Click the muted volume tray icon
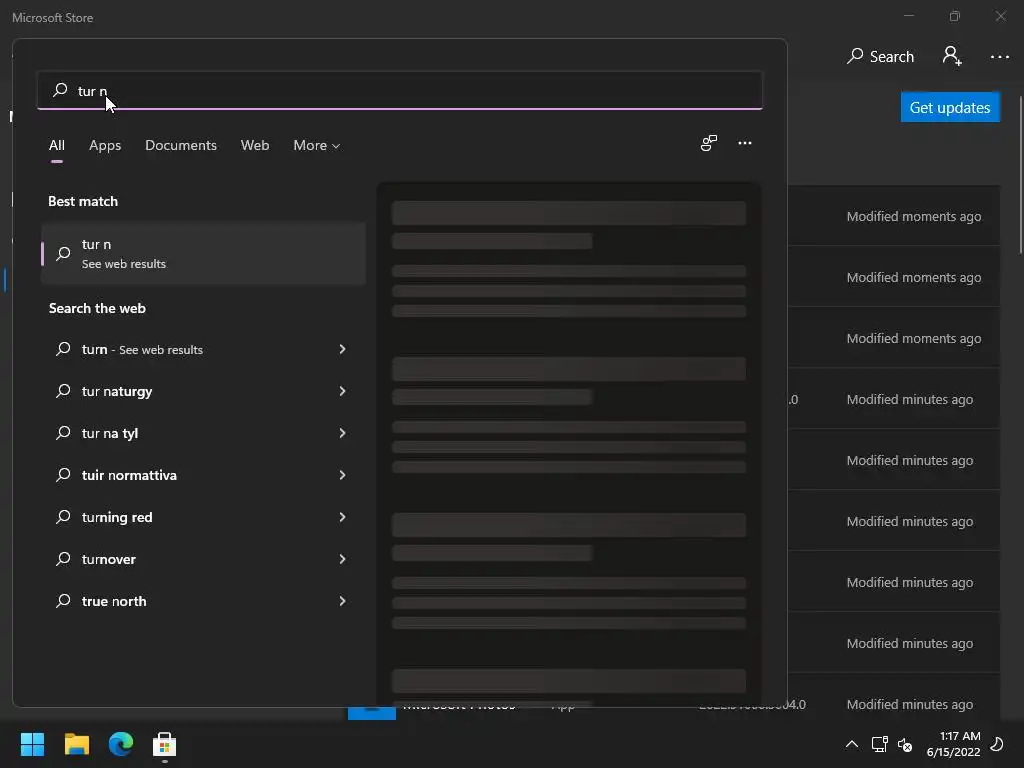The width and height of the screenshot is (1024, 768). (x=905, y=744)
